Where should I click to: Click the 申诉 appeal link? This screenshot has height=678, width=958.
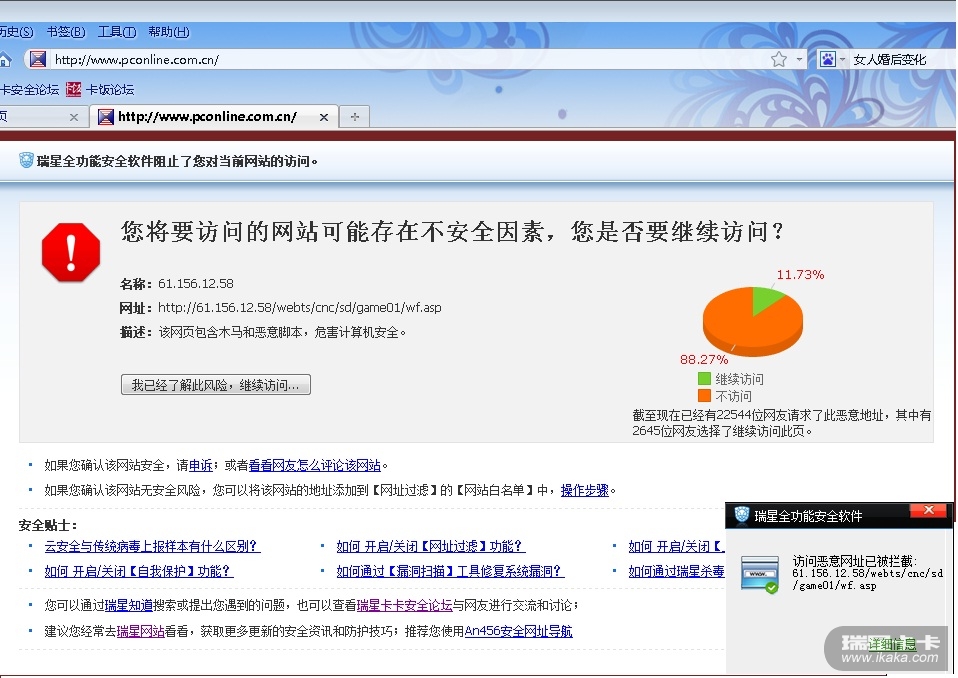click(200, 465)
